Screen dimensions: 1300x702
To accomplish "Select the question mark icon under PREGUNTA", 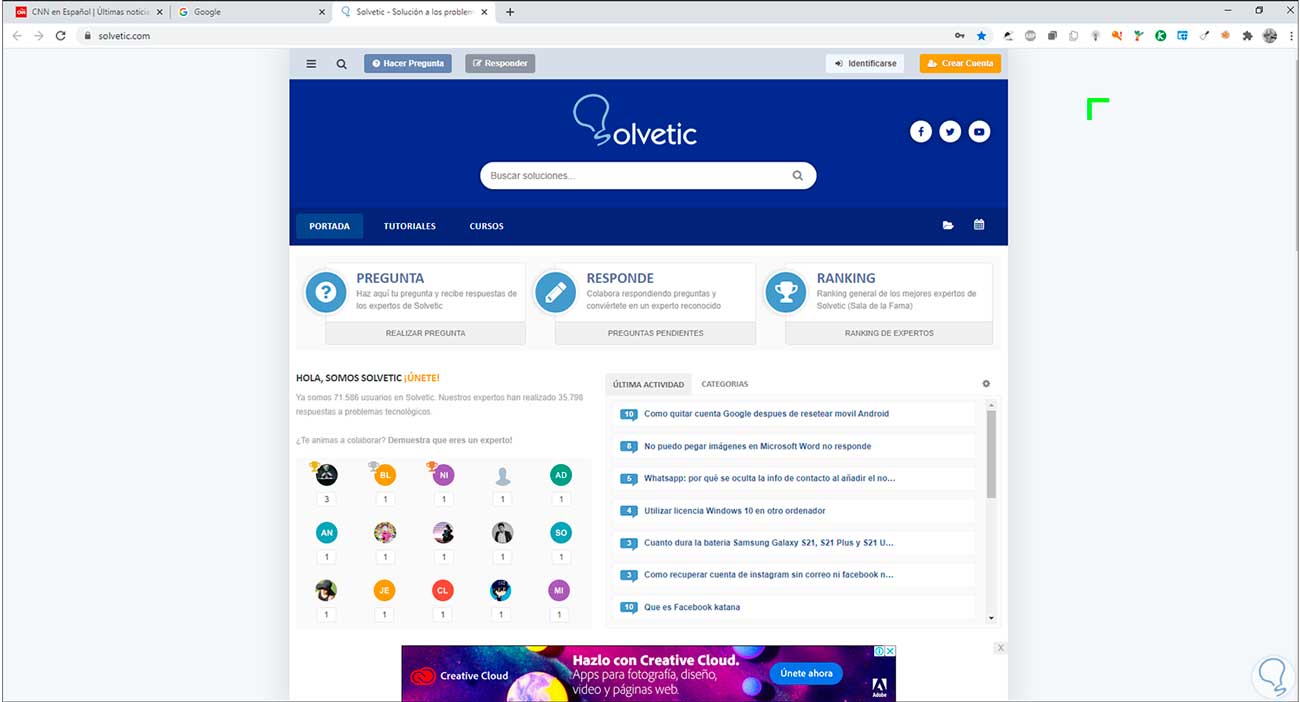I will click(325, 292).
